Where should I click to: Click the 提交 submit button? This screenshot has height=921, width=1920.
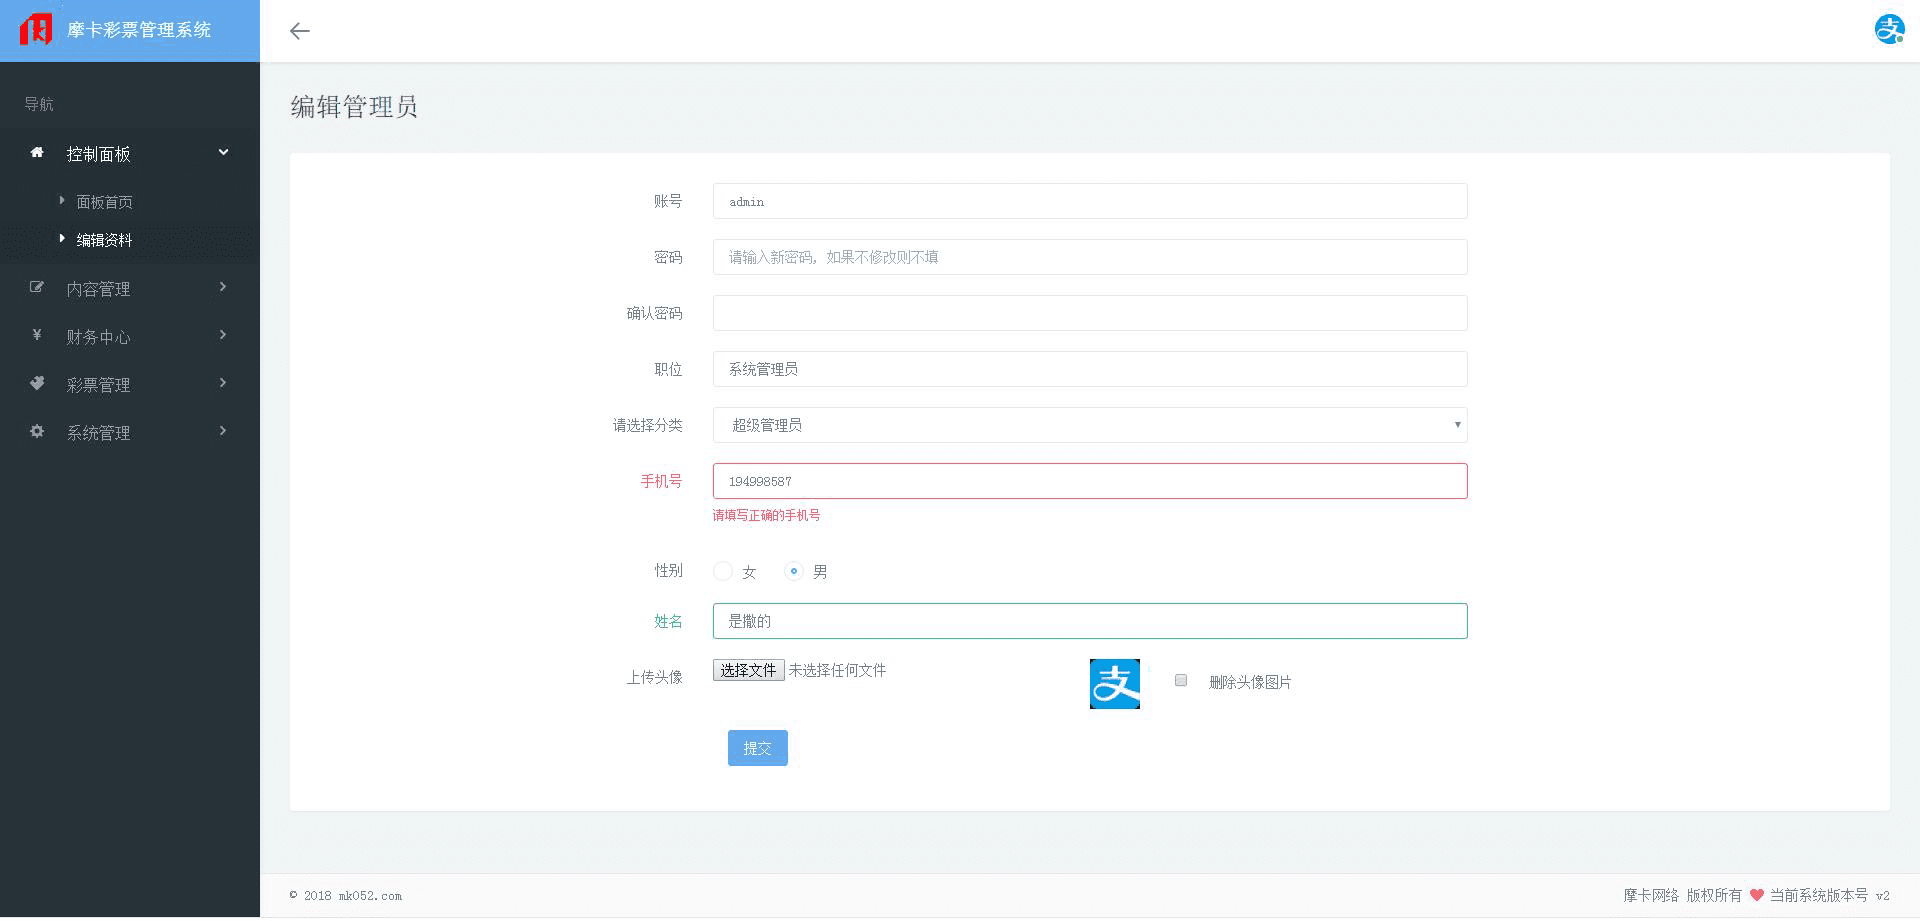(757, 748)
